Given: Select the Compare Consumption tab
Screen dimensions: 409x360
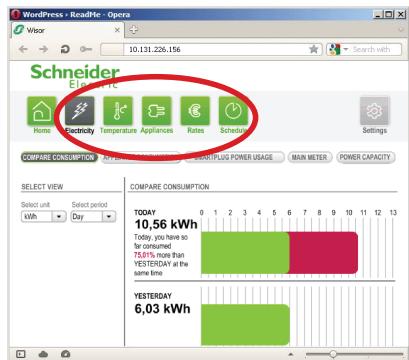Looking at the screenshot, I should coord(59,157).
